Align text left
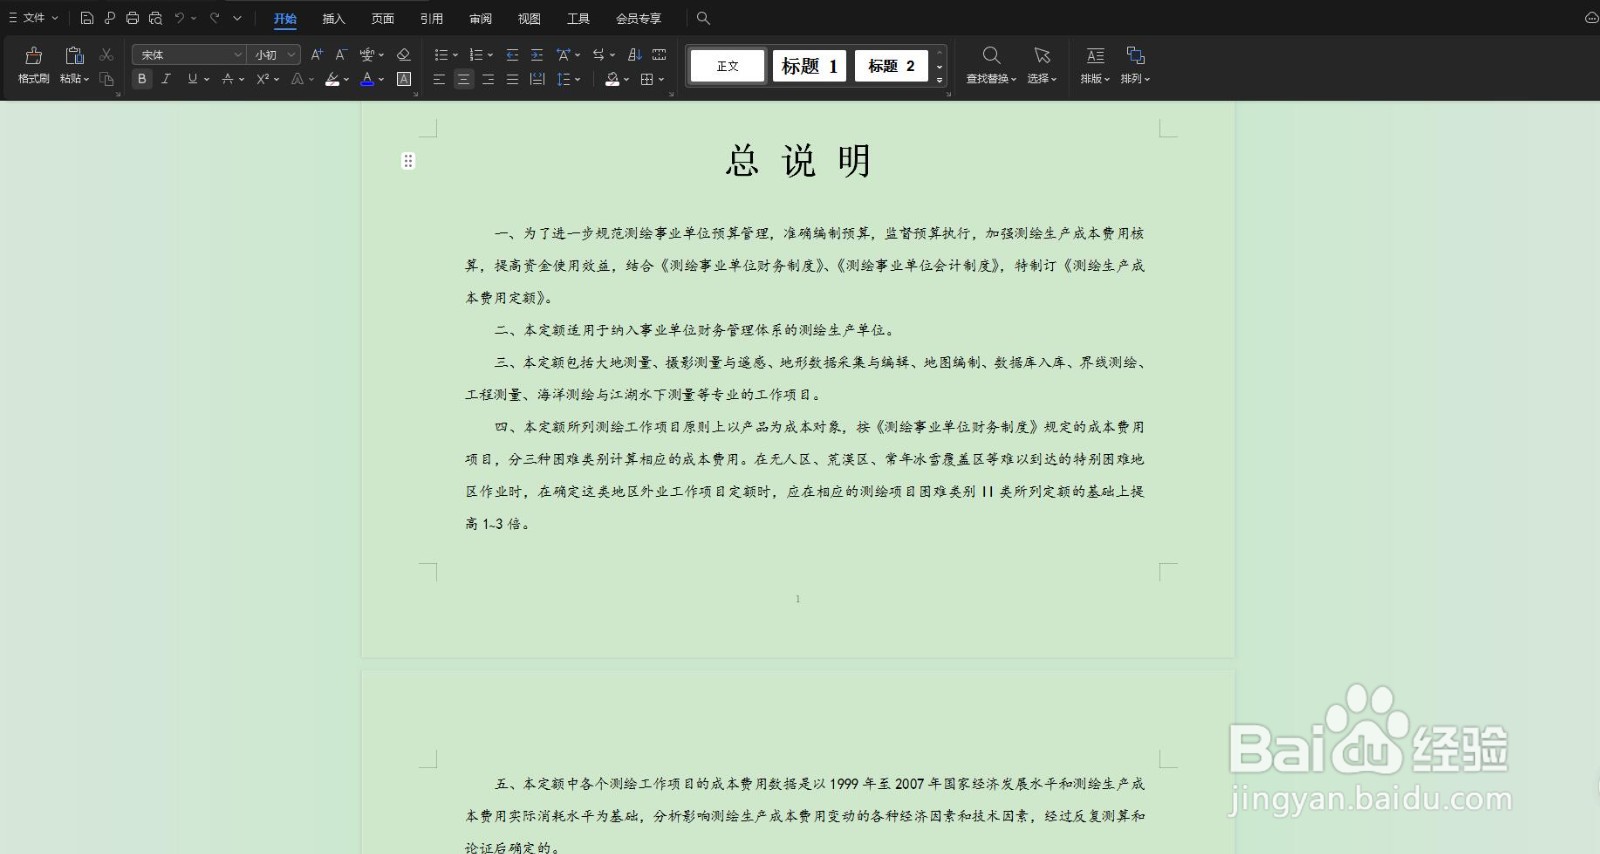 click(439, 79)
